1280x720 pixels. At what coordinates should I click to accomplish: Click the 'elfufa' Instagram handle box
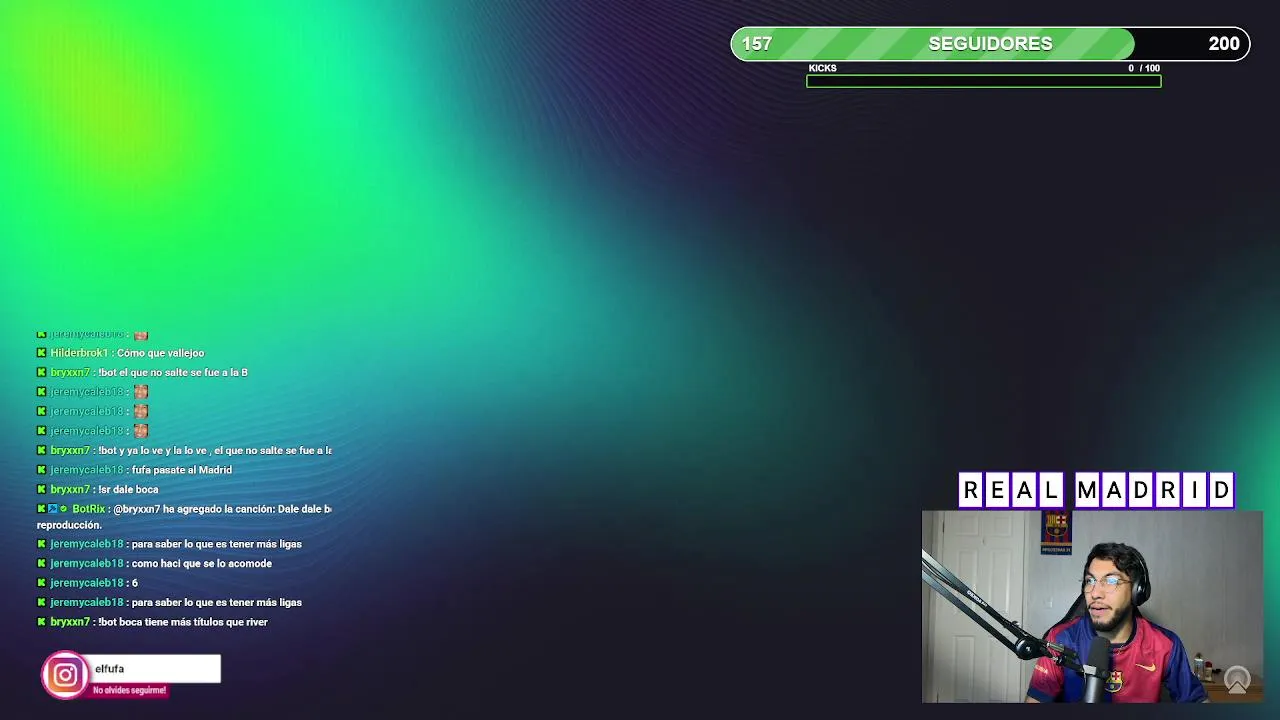[x=155, y=669]
